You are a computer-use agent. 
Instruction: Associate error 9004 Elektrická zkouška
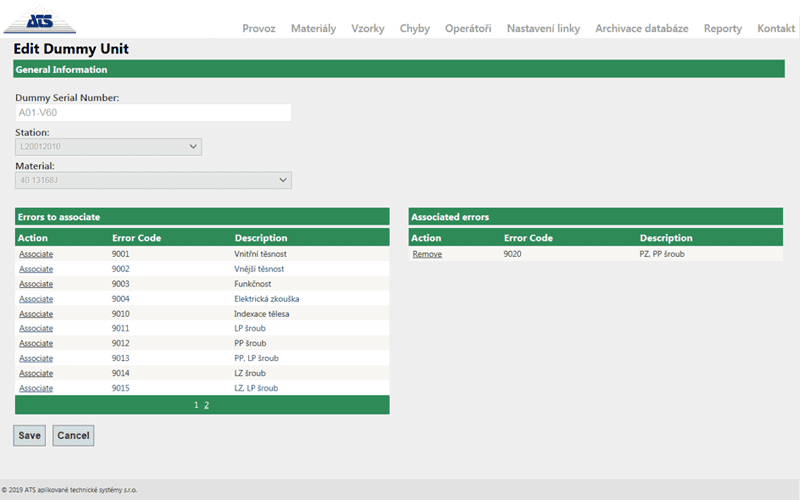coord(36,299)
